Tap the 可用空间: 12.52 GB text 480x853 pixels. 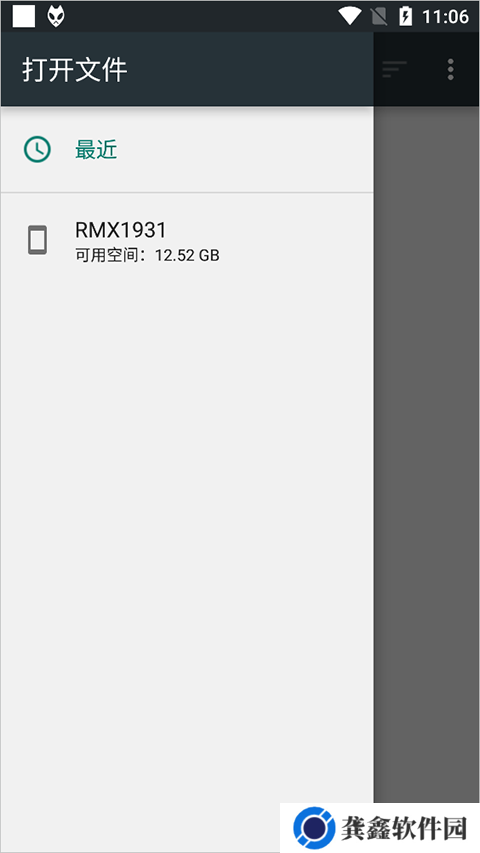(147, 255)
